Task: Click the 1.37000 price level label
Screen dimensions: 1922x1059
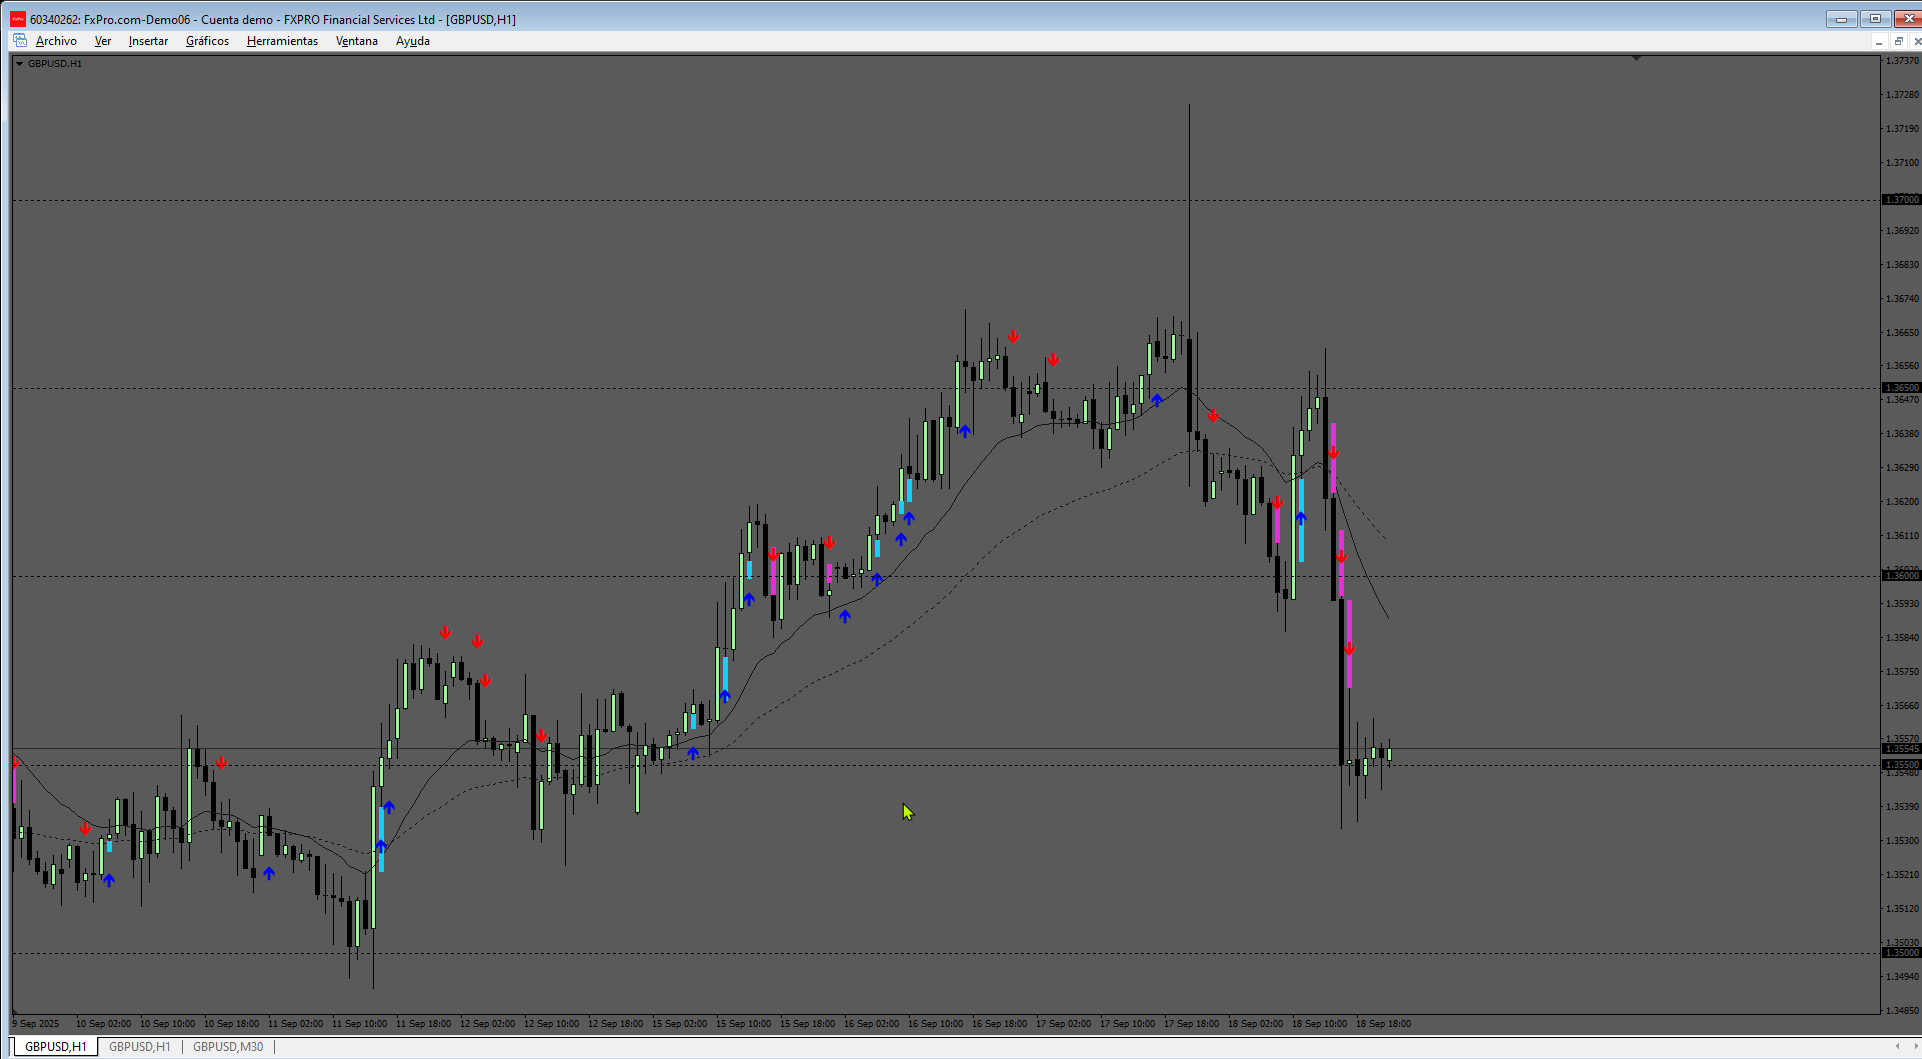Action: [1902, 199]
